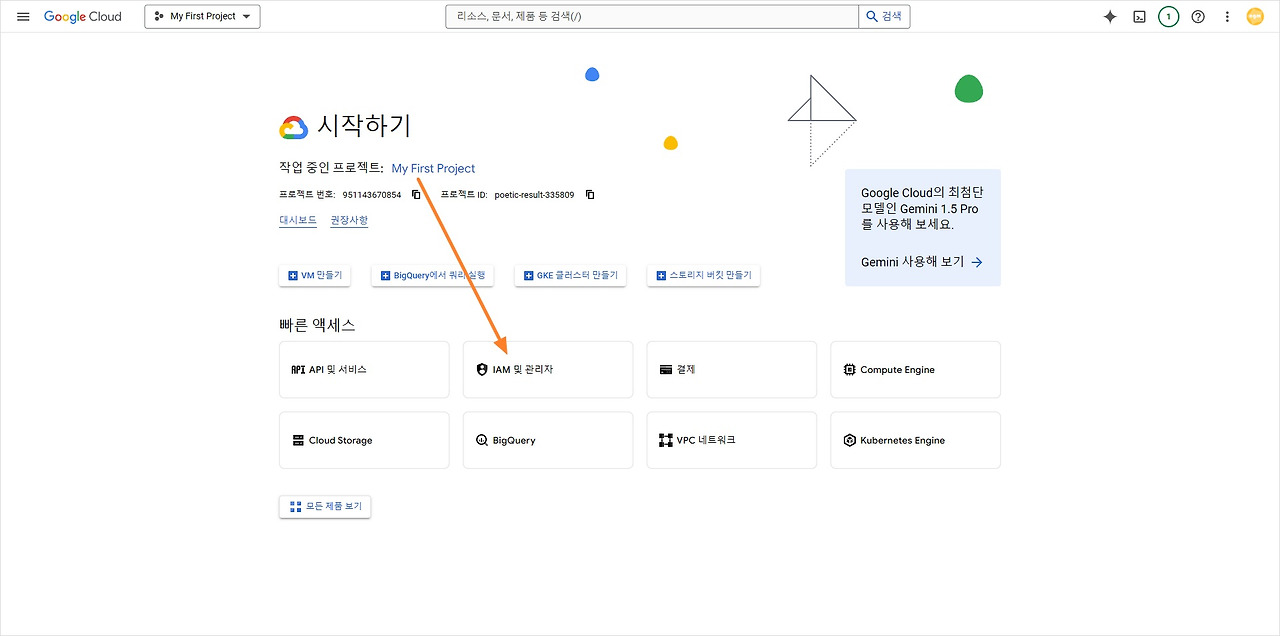Activate Cloud Shell terminal icon
Viewport: 1280px width, 636px height.
tap(1139, 17)
